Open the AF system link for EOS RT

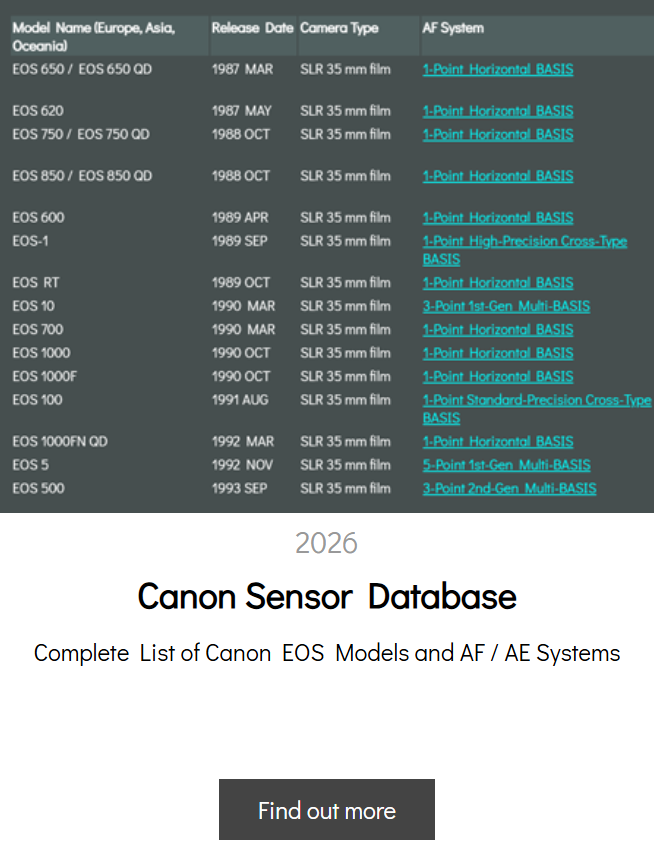(498, 283)
